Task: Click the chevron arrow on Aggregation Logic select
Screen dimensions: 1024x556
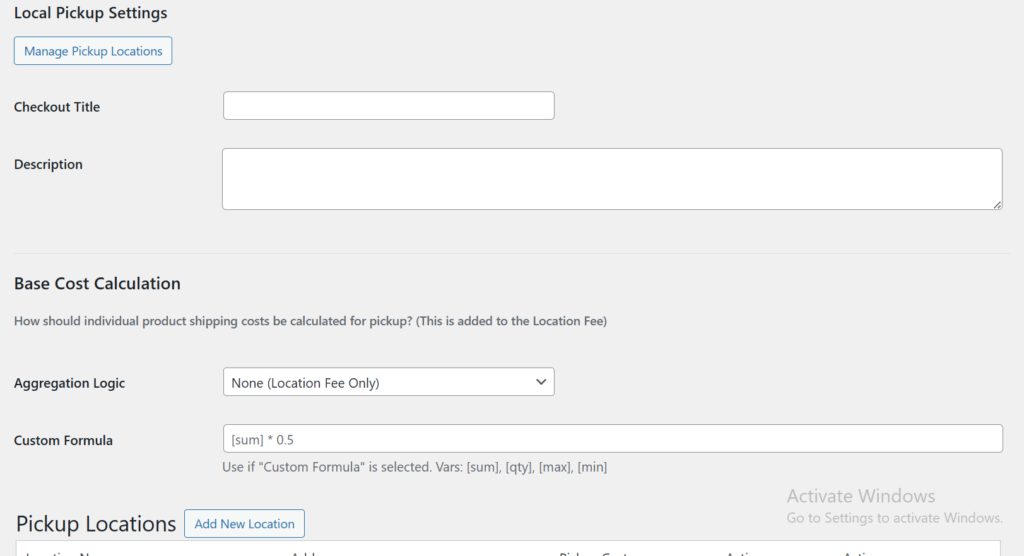Action: coord(541,382)
